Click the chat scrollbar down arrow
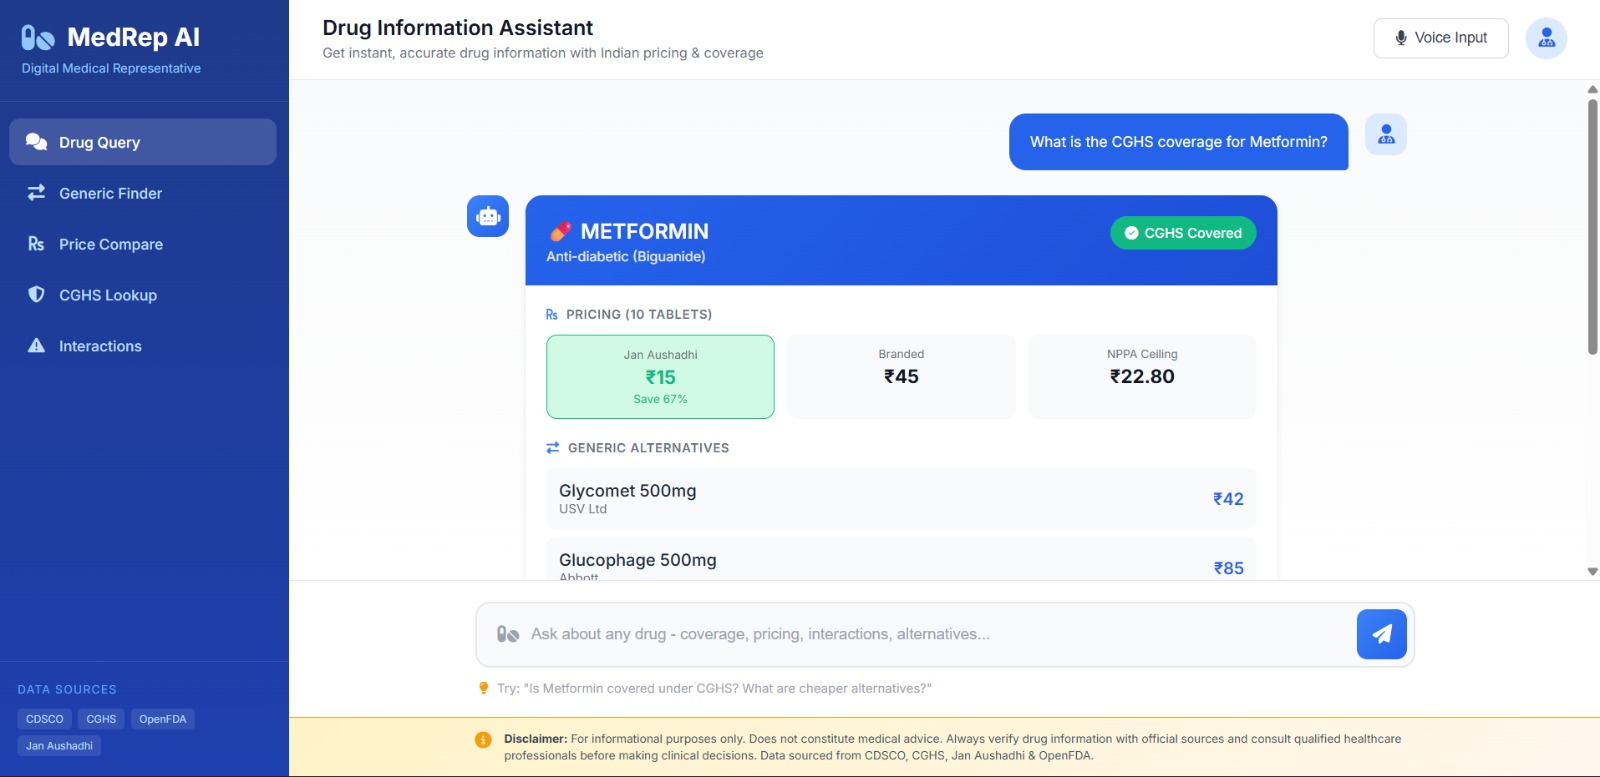 click(x=1592, y=572)
